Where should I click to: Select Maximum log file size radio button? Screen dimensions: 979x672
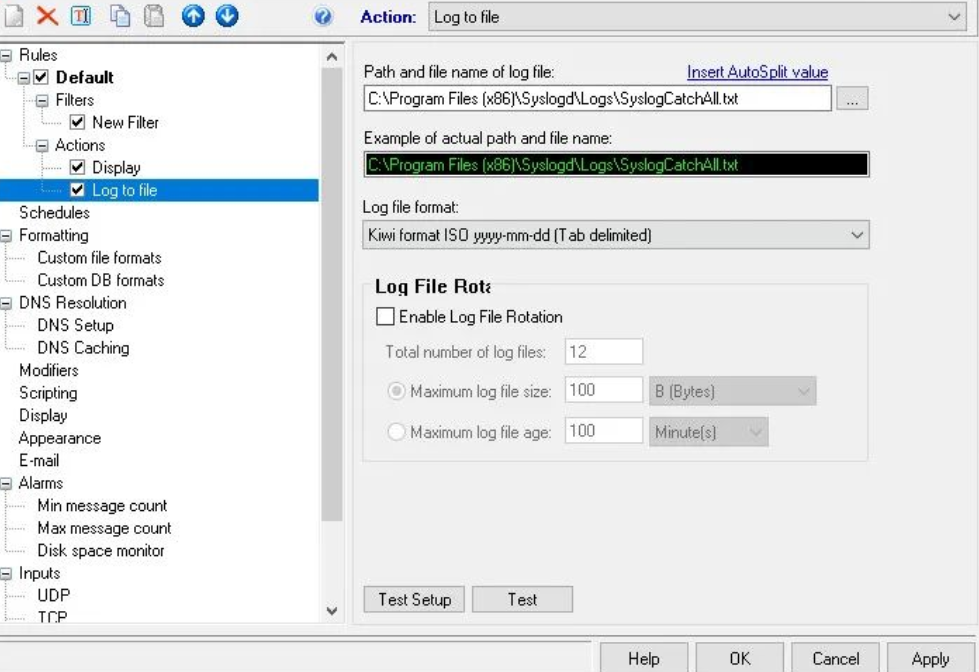tap(396, 392)
